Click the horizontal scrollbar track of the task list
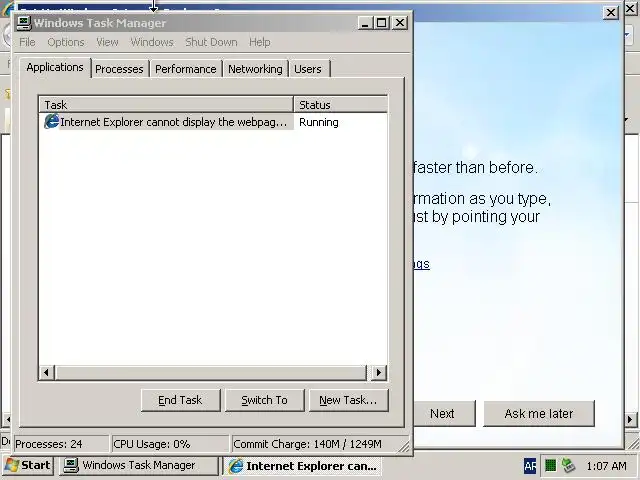Screen dimensions: 640x480 click(x=211, y=372)
